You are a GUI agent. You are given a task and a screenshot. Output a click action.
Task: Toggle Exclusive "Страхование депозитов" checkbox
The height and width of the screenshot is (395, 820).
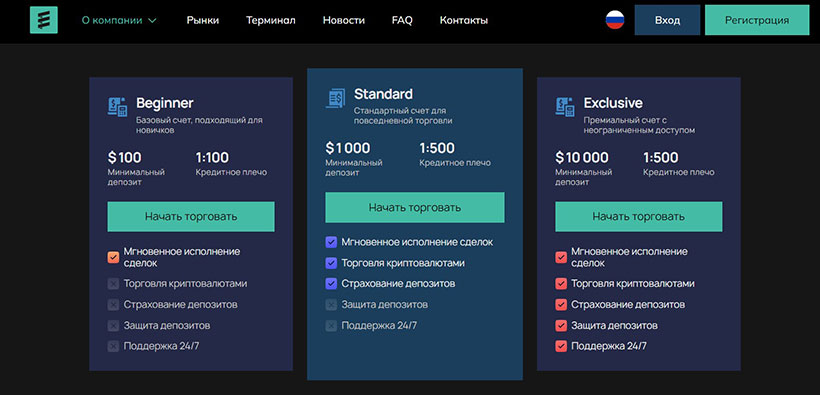pos(561,304)
